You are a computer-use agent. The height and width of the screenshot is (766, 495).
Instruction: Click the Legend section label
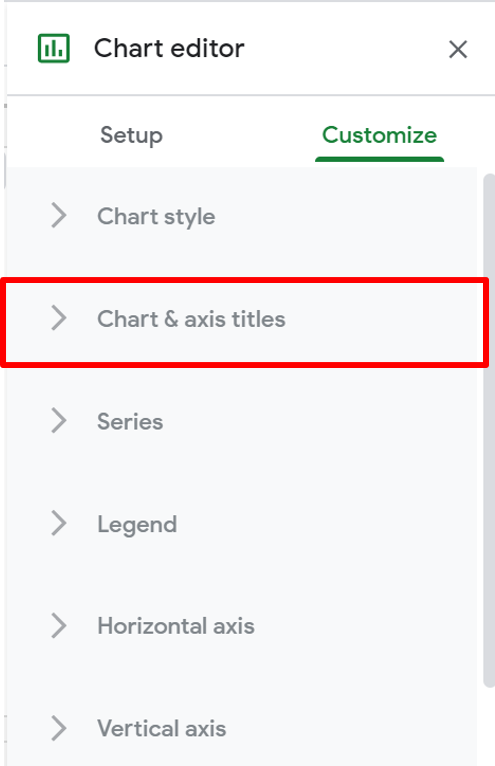(137, 525)
